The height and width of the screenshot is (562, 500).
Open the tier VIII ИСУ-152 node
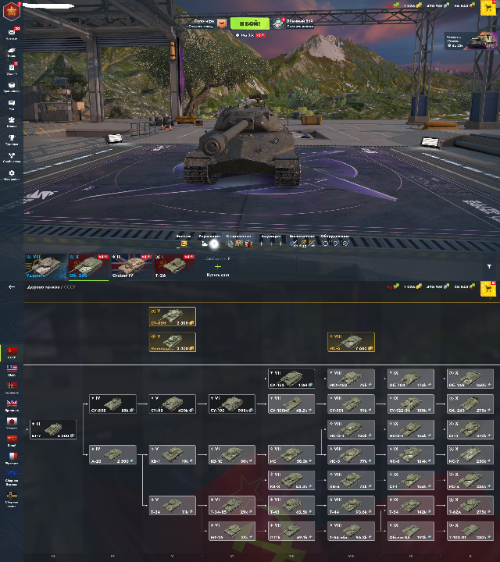click(351, 378)
